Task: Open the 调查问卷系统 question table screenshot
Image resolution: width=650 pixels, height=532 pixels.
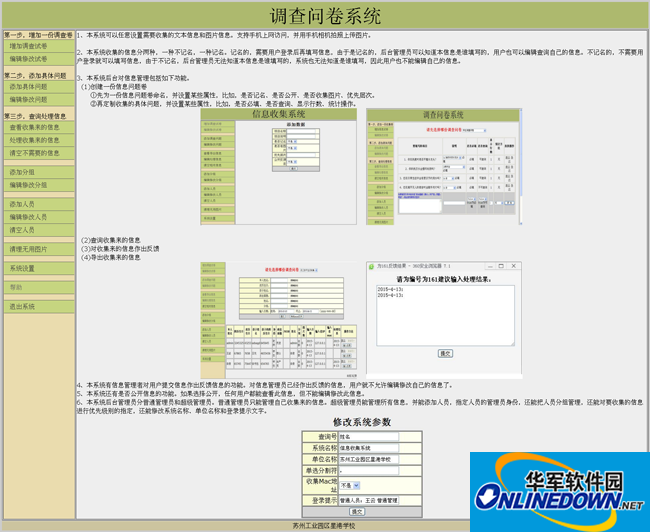Action: click(x=444, y=167)
